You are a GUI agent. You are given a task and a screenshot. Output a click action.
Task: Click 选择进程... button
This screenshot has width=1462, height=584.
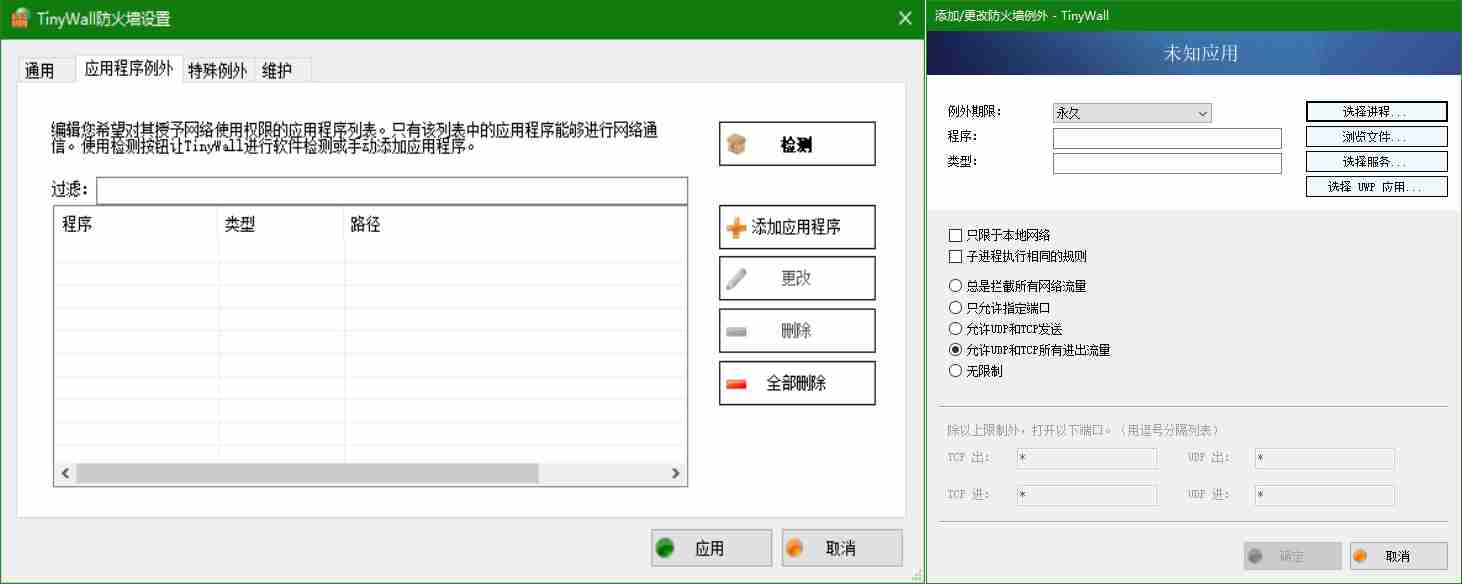click(1376, 112)
